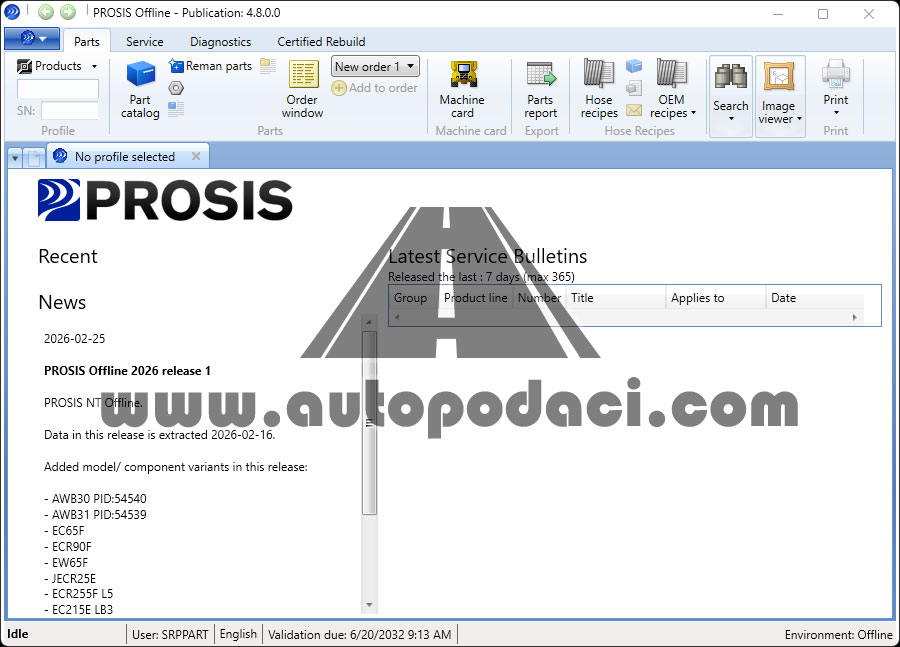Close the No profile selected tab

pos(196,156)
